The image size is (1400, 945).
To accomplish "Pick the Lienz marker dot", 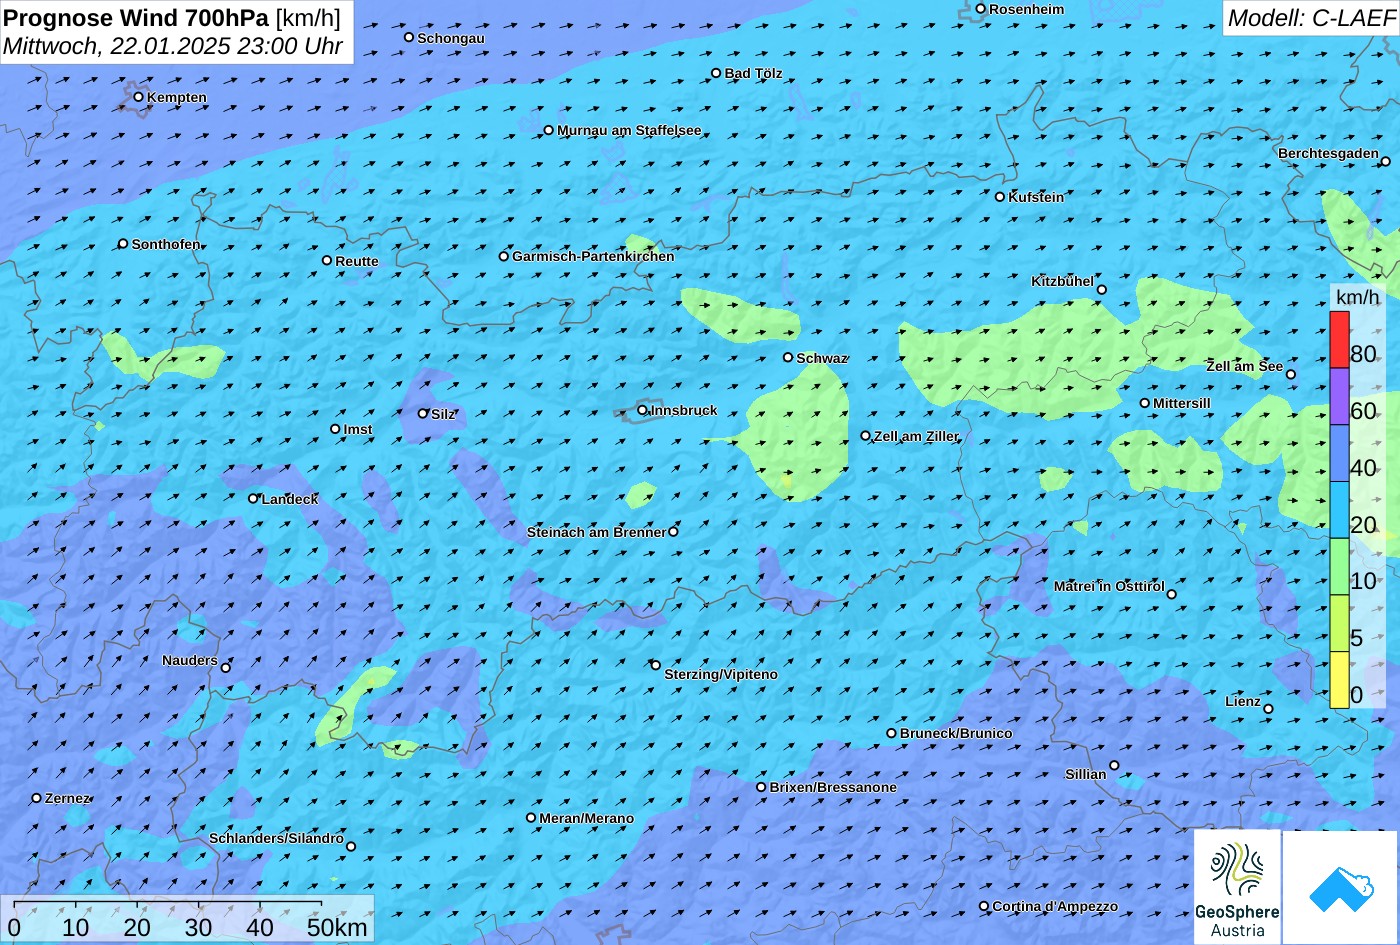I will (1268, 709).
